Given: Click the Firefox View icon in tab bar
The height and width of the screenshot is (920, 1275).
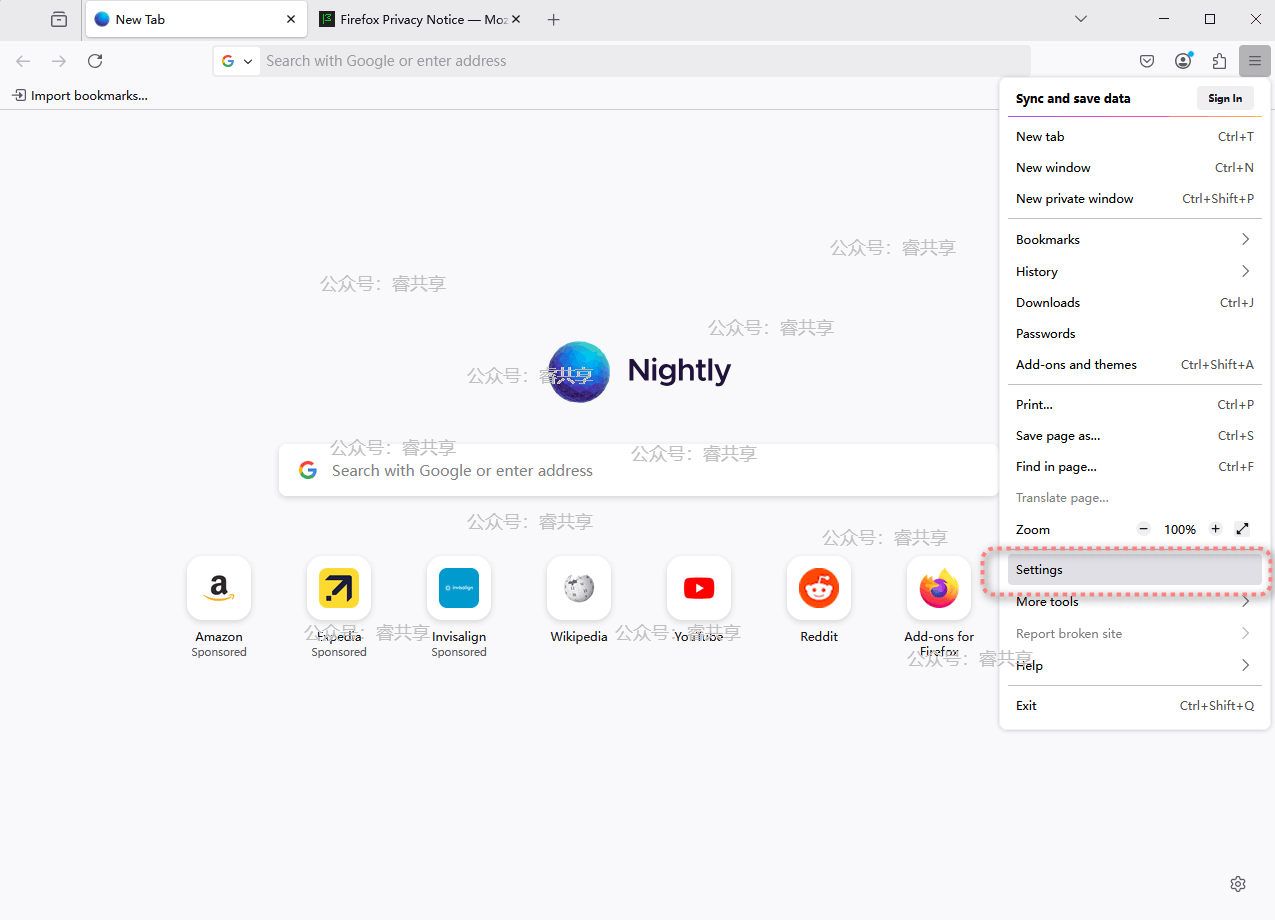Looking at the screenshot, I should pos(59,19).
